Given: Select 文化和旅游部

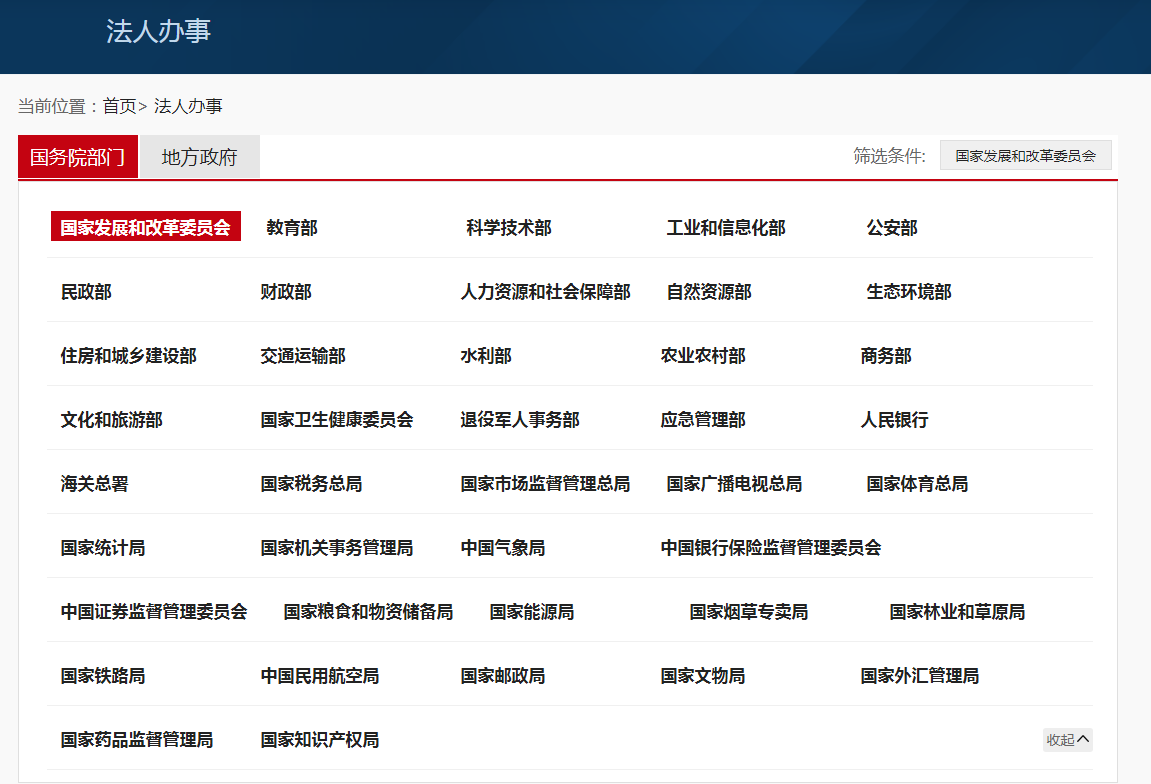Looking at the screenshot, I should pos(112,420).
